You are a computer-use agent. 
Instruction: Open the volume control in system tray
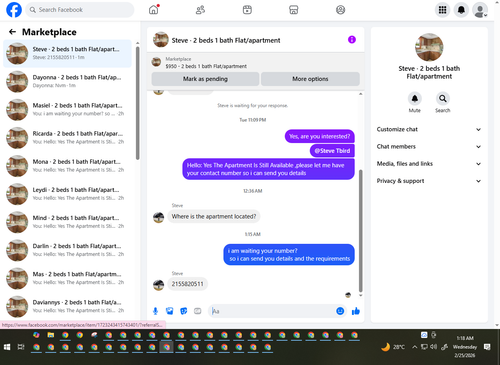pos(433,347)
